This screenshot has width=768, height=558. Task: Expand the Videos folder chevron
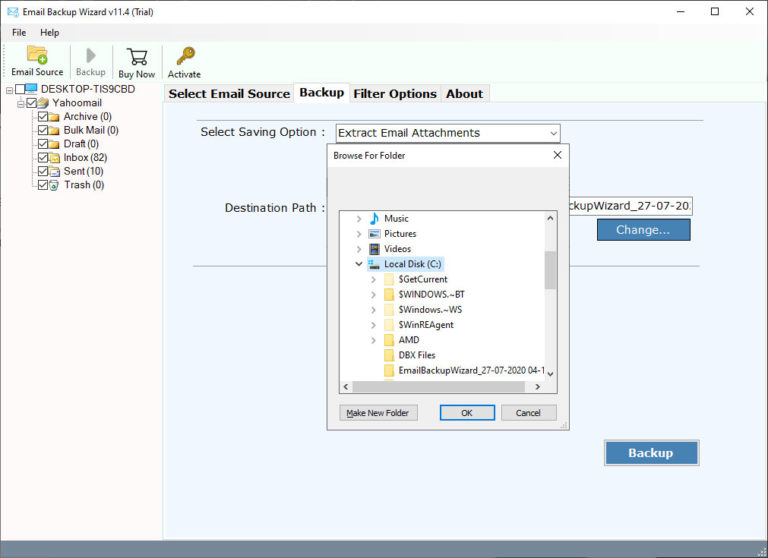(359, 249)
